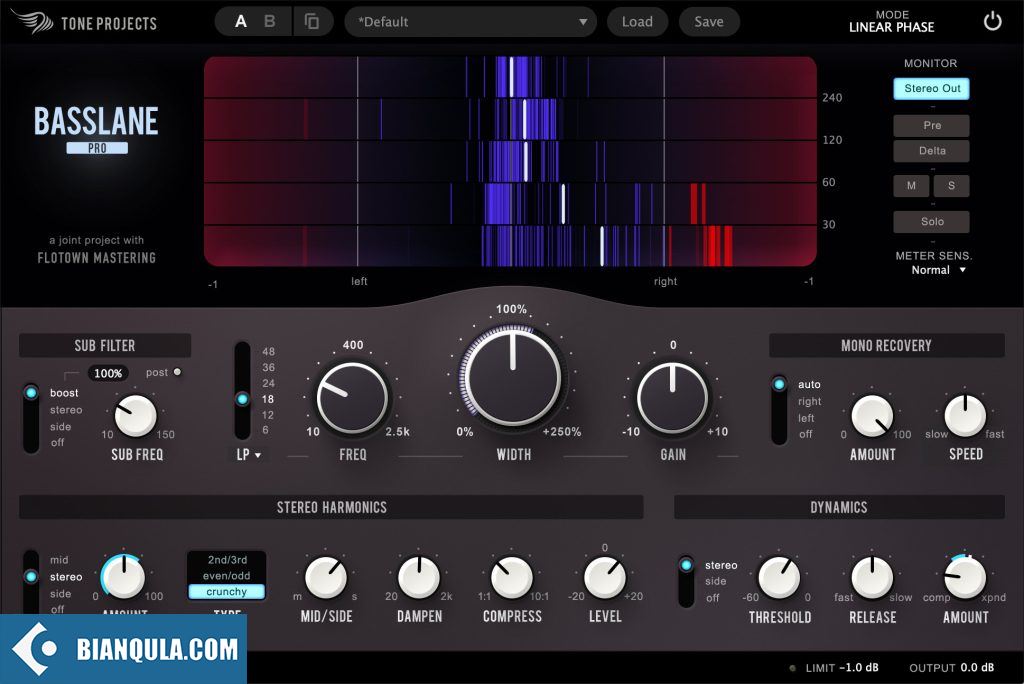Click the Limit -1.0 dB value
This screenshot has height=684, width=1024.
(859, 668)
